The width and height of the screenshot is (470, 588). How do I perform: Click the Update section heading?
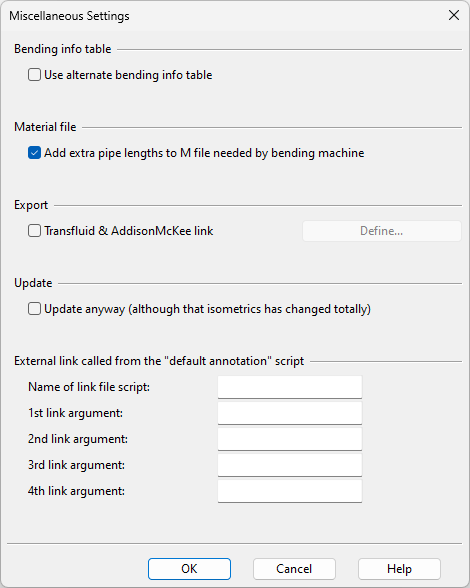point(33,283)
